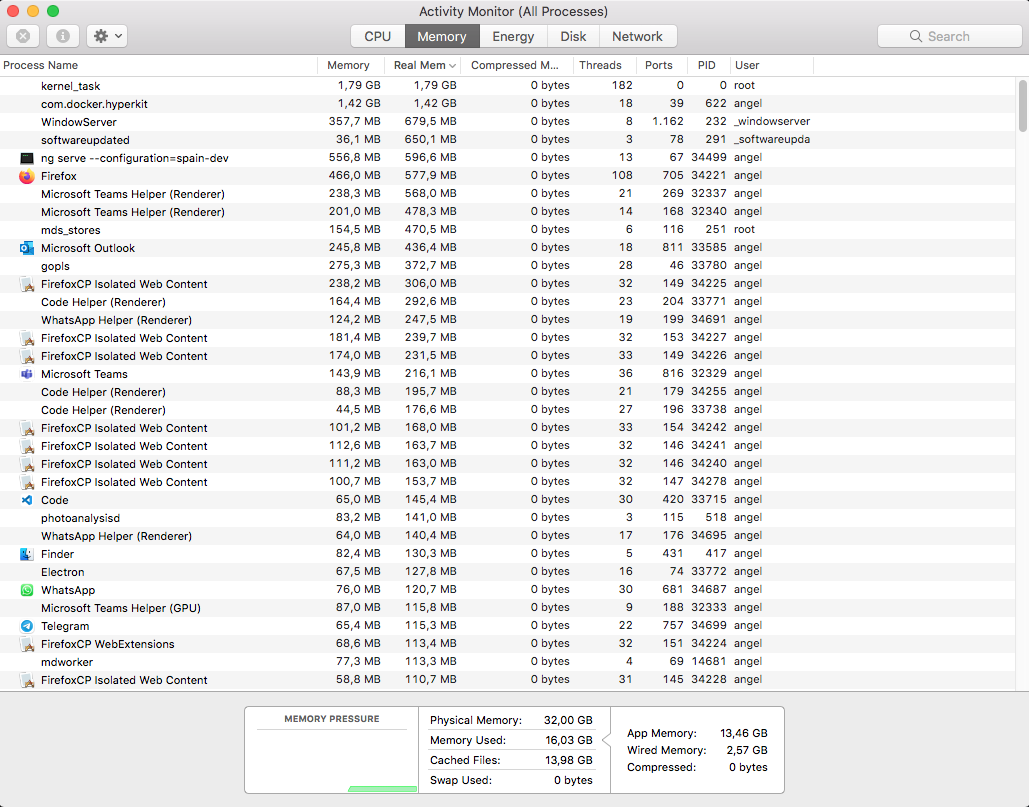Click the Visual Studio Code icon
The image size is (1029, 807).
27,500
